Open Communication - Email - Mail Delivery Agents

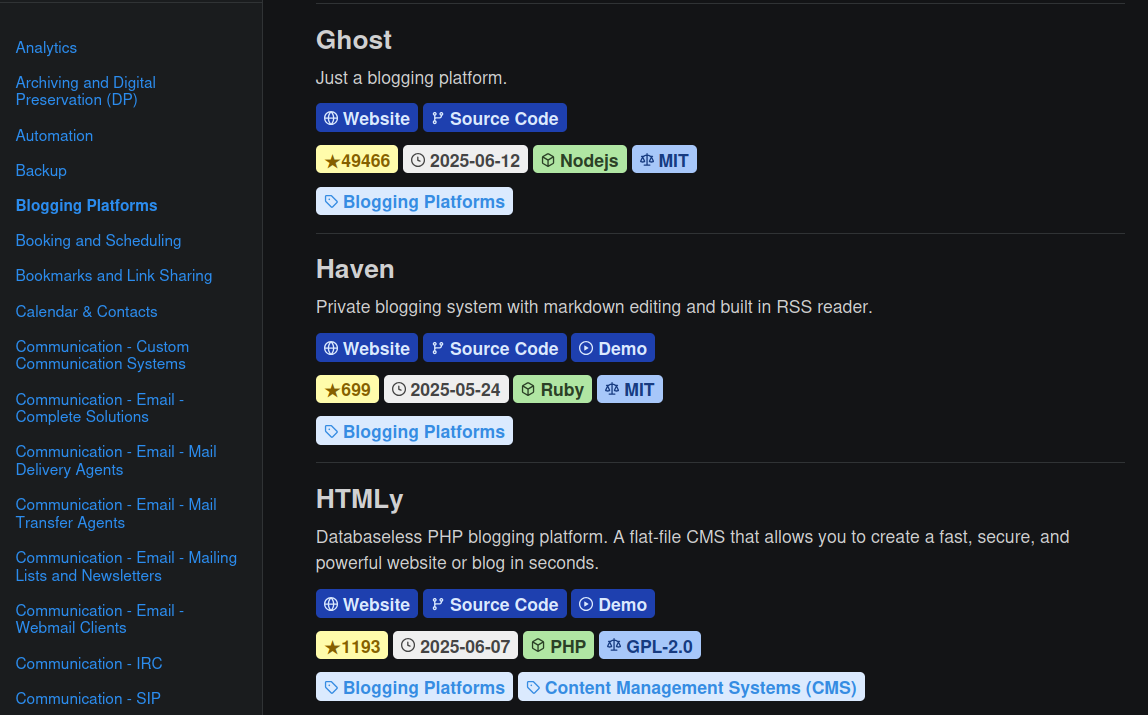(x=116, y=460)
